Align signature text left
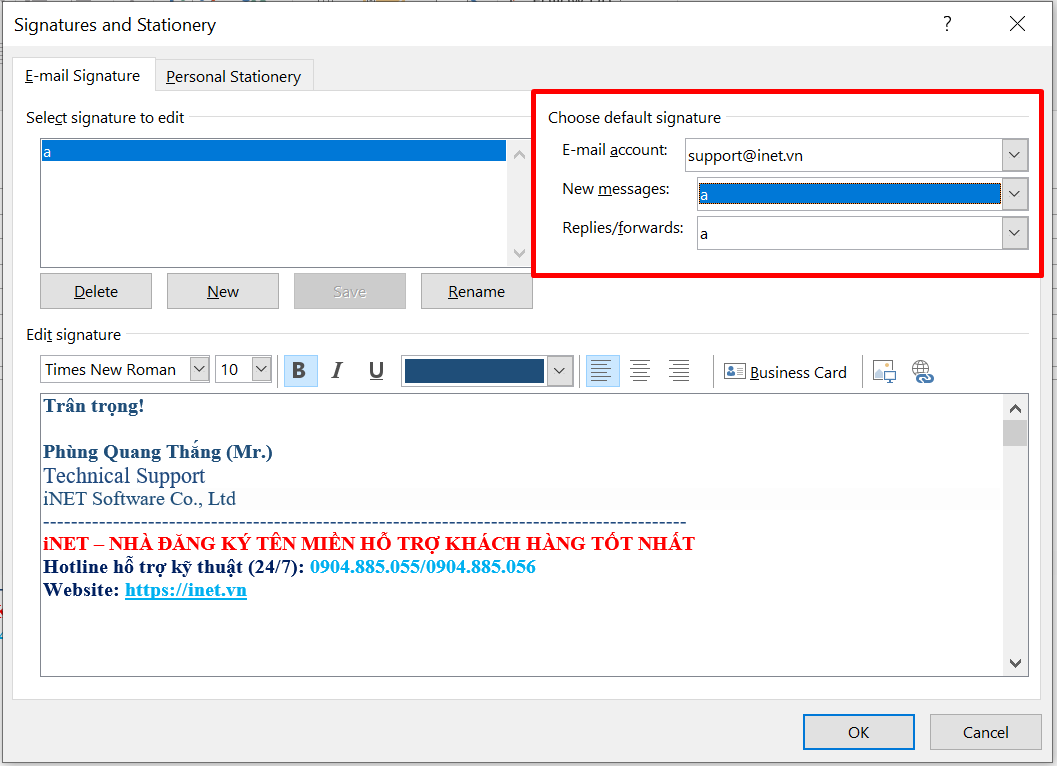Image resolution: width=1057 pixels, height=766 pixels. (602, 370)
